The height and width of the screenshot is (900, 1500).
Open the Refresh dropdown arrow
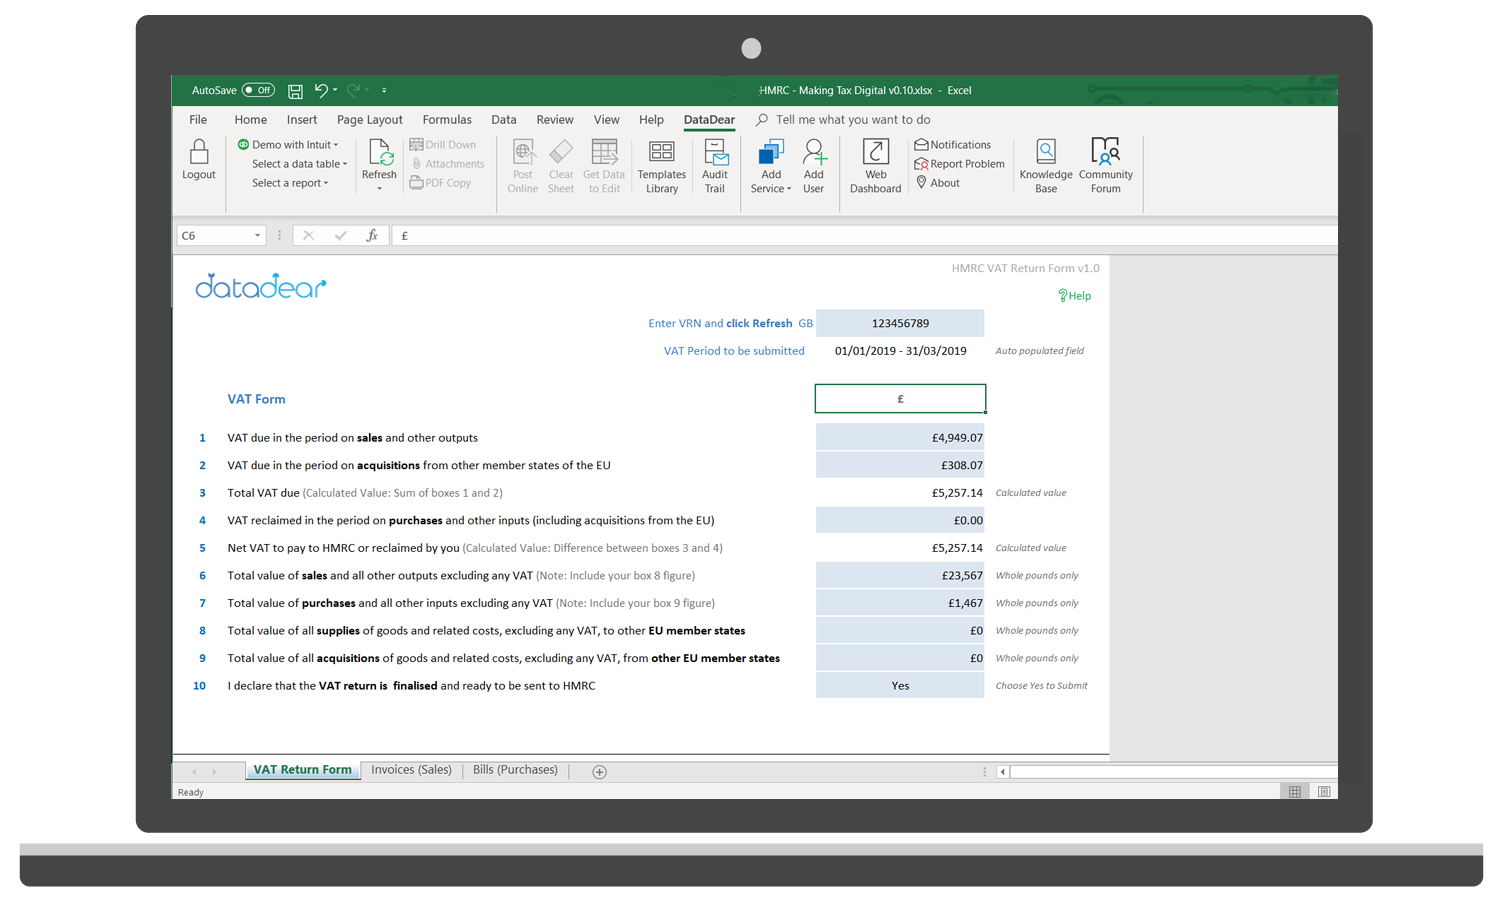click(x=379, y=188)
